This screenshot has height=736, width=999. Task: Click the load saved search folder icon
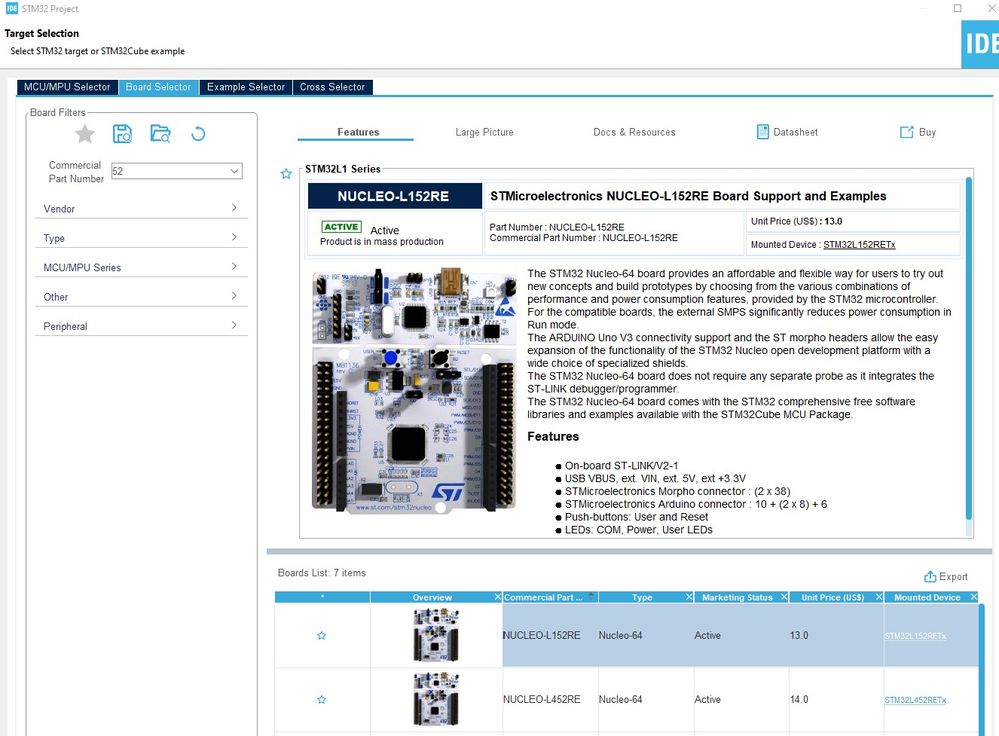click(x=161, y=134)
